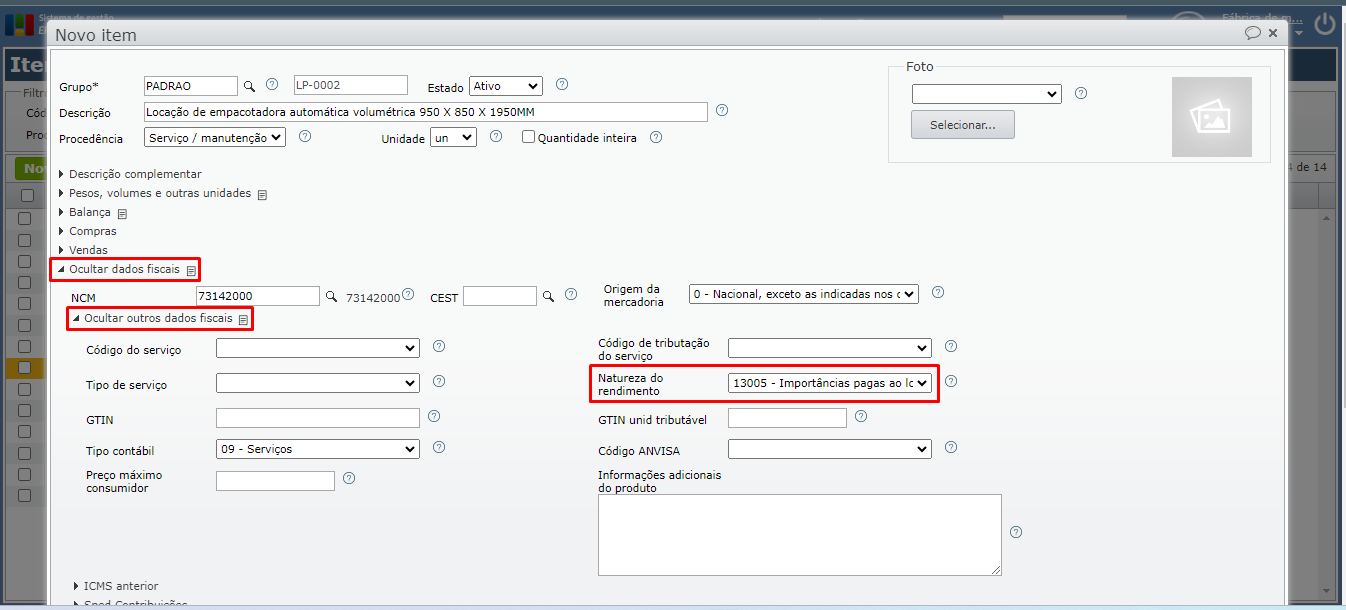Open help icon next to CEST search
This screenshot has height=610, width=1346.
click(571, 295)
